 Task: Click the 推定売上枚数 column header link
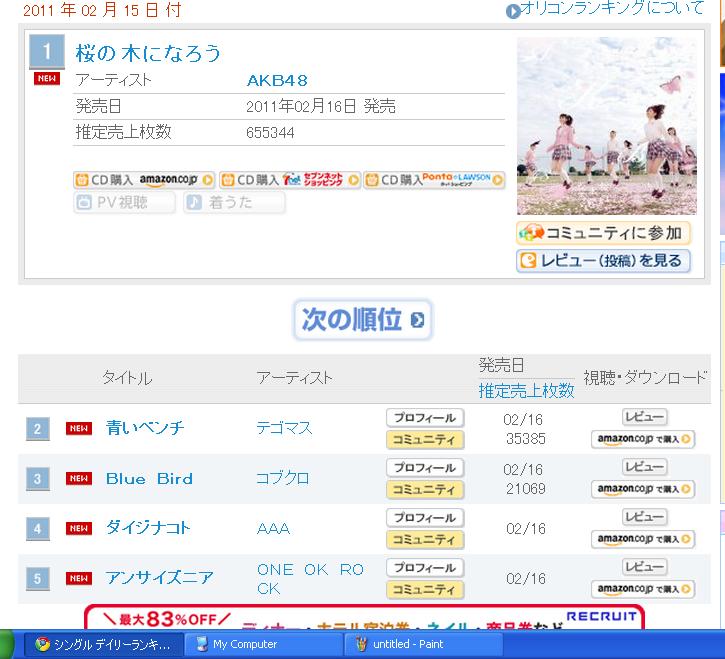[526, 391]
